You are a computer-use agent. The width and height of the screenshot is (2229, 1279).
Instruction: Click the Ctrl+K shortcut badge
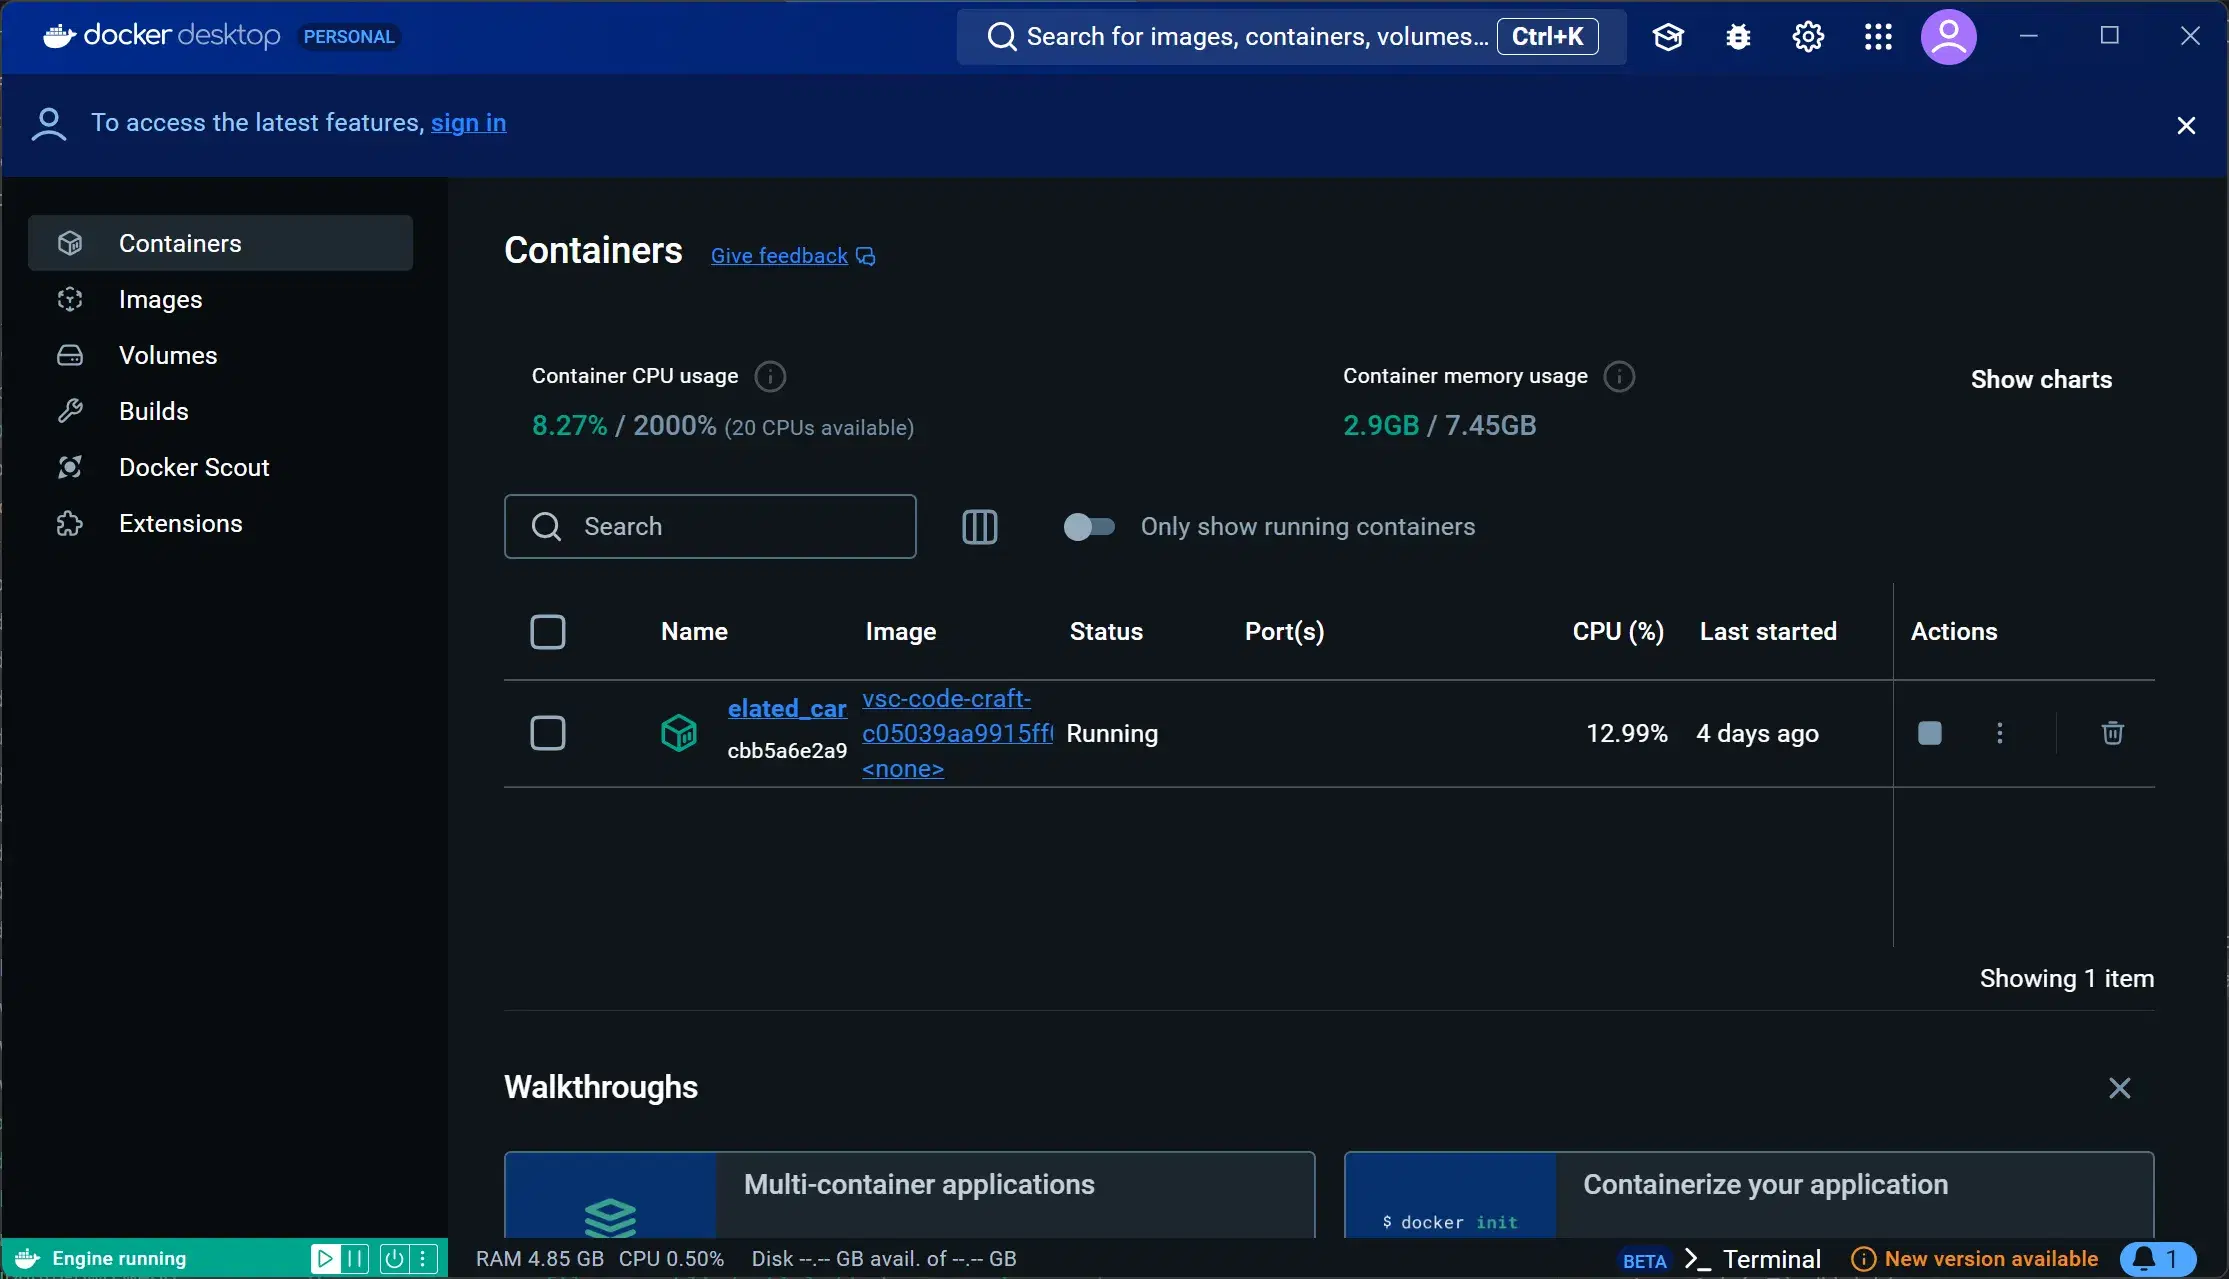(x=1547, y=37)
